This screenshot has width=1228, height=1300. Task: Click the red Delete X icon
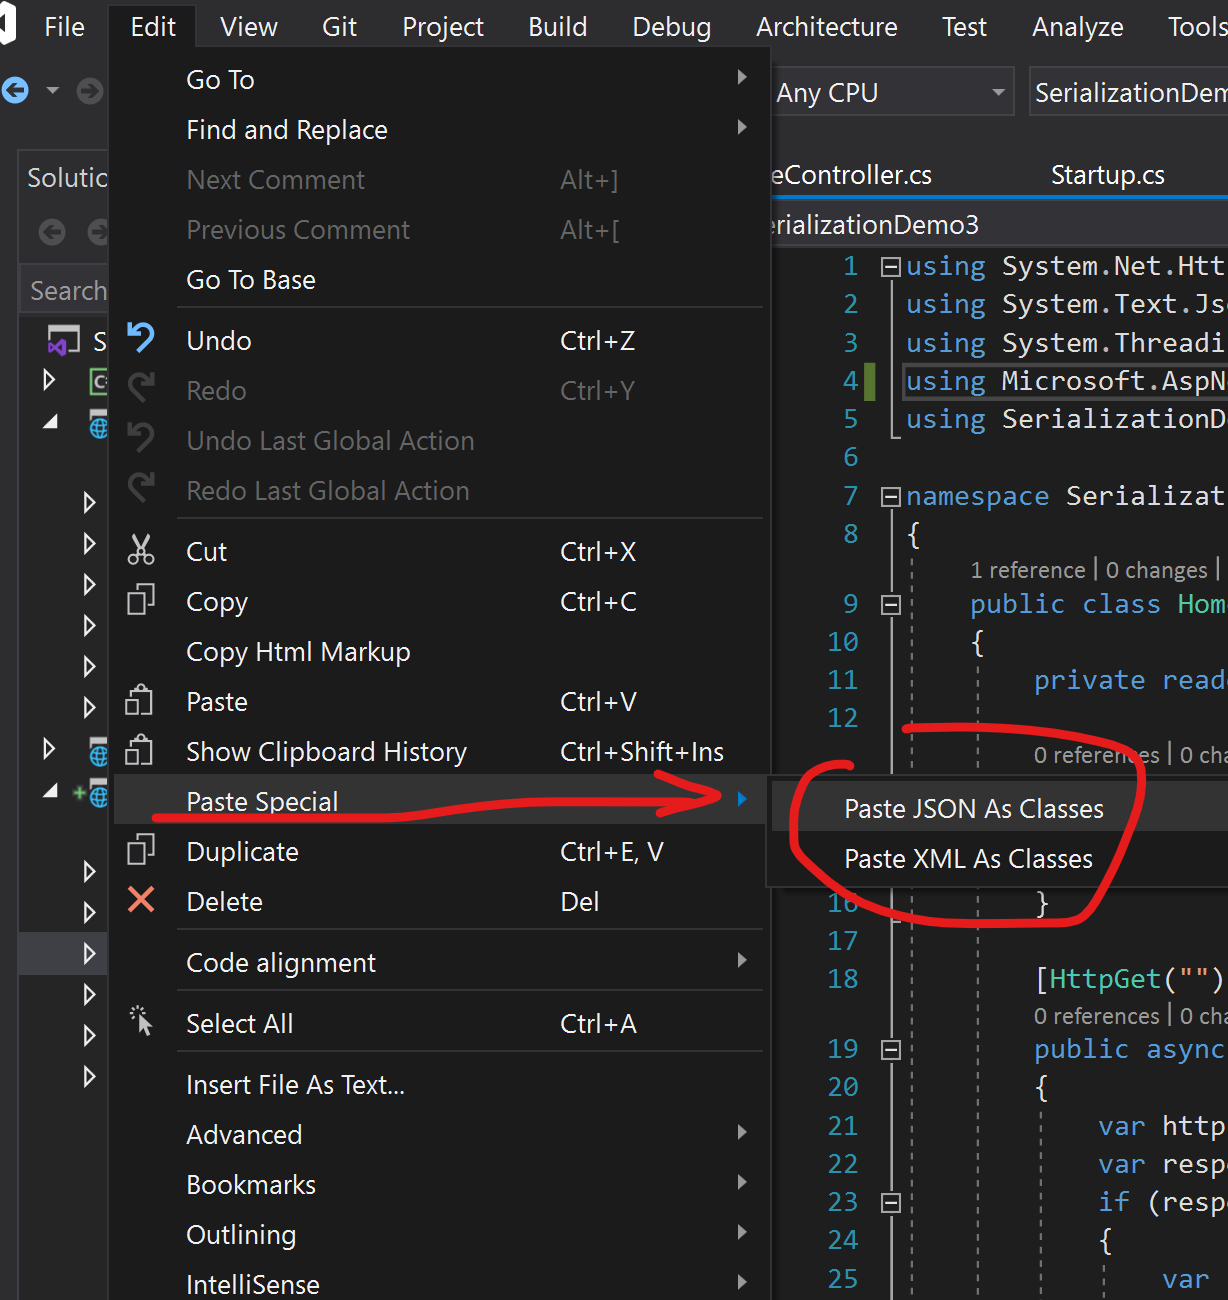tap(141, 900)
